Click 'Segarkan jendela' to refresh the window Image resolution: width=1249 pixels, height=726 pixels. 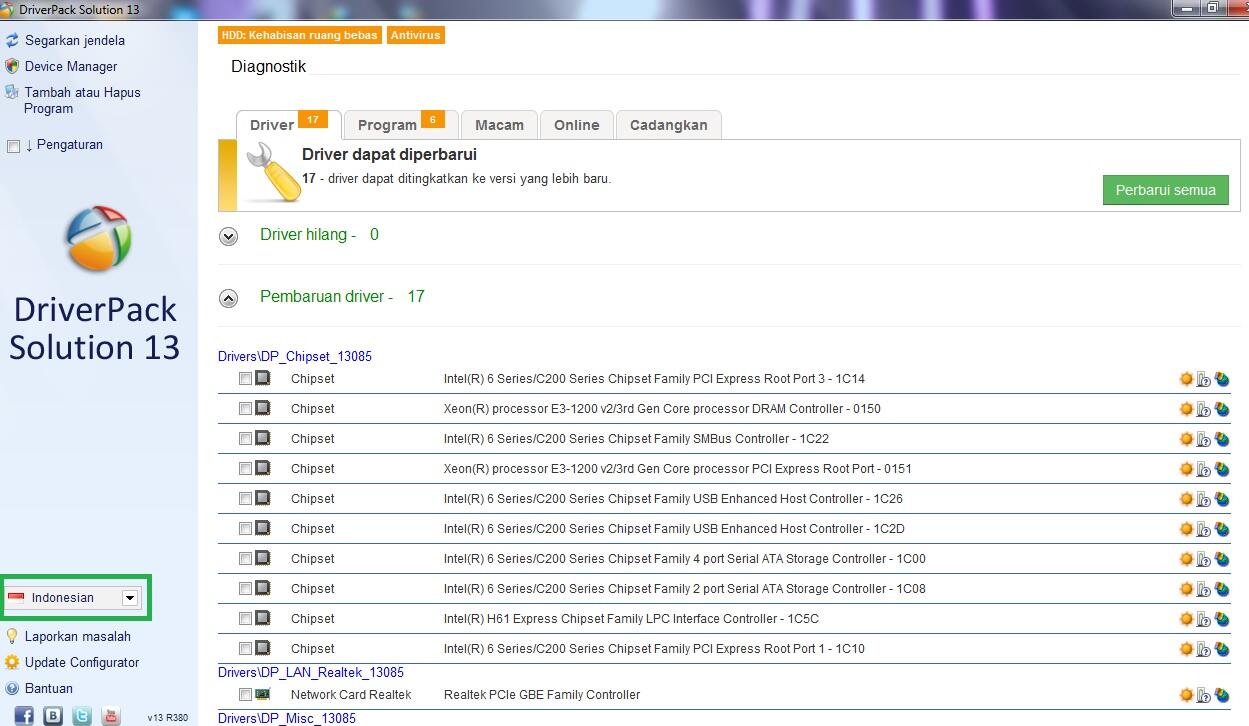click(x=75, y=40)
